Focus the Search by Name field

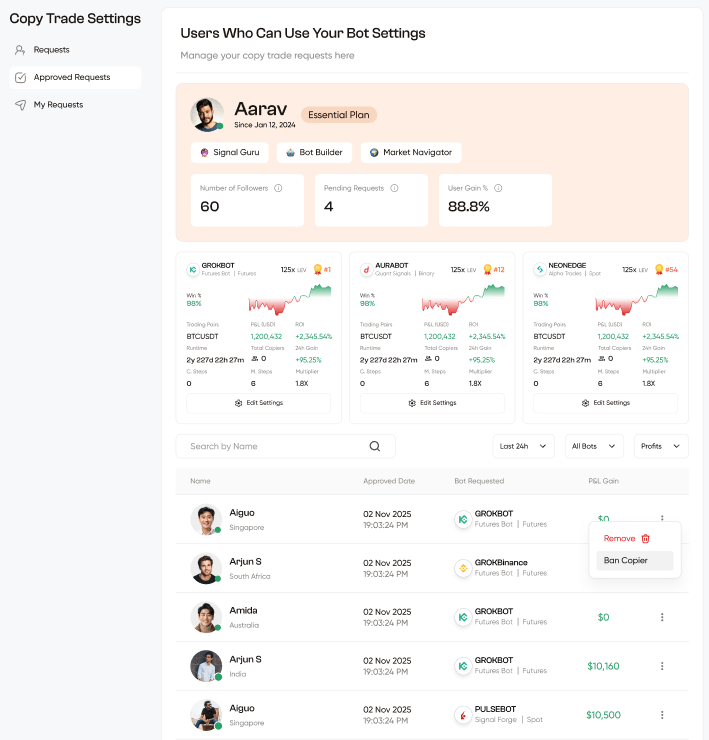[286, 446]
